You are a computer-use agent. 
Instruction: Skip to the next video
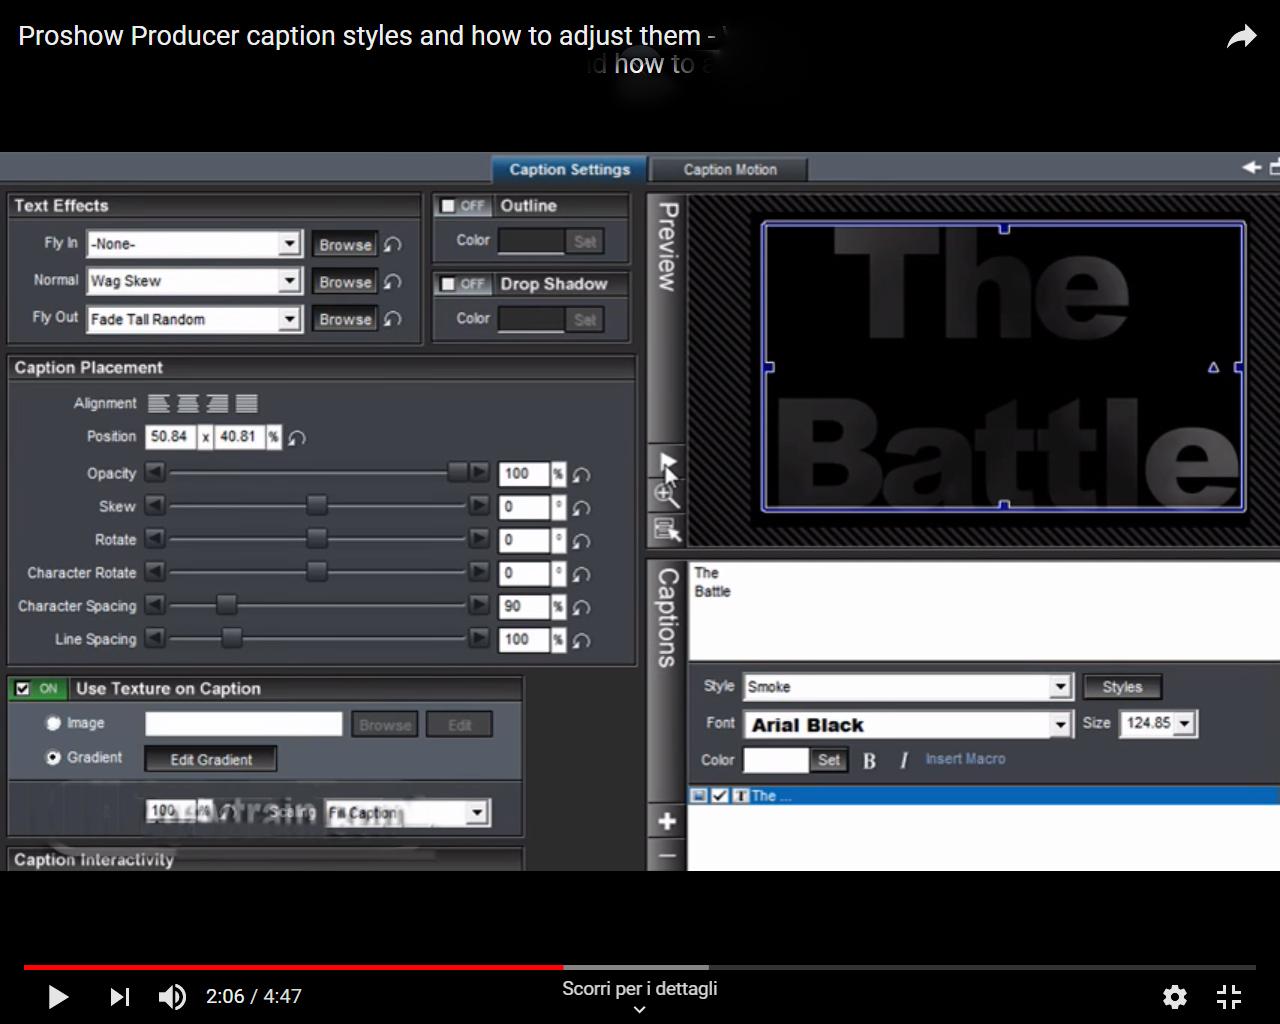click(119, 996)
